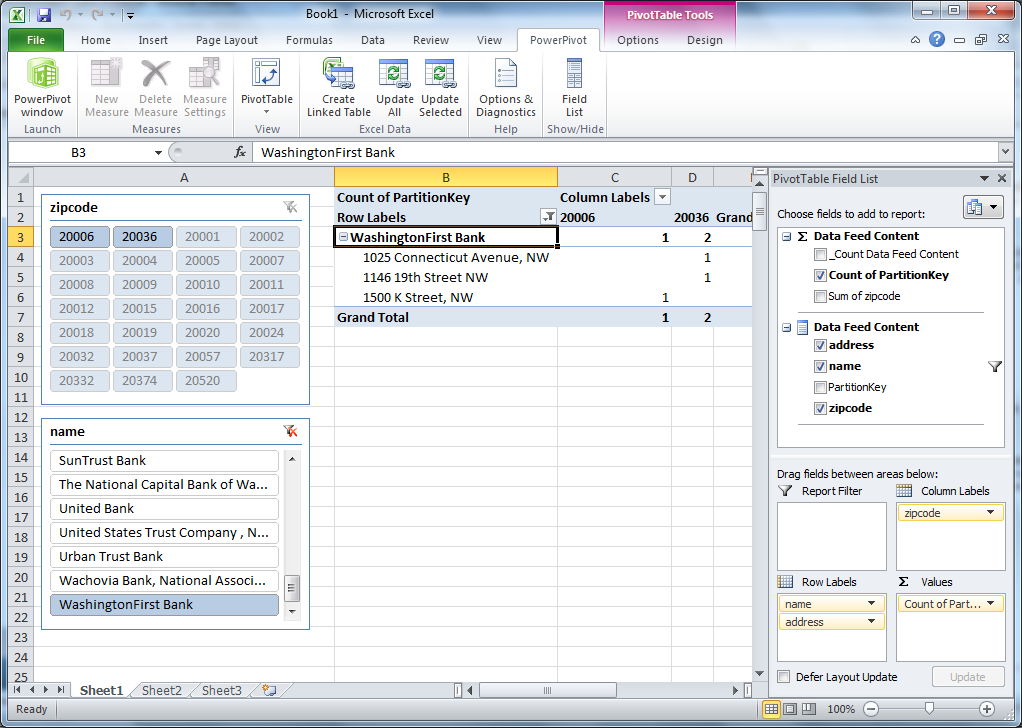Collapse the measures Data Feed Content group
This screenshot has height=728, width=1022.
click(787, 237)
